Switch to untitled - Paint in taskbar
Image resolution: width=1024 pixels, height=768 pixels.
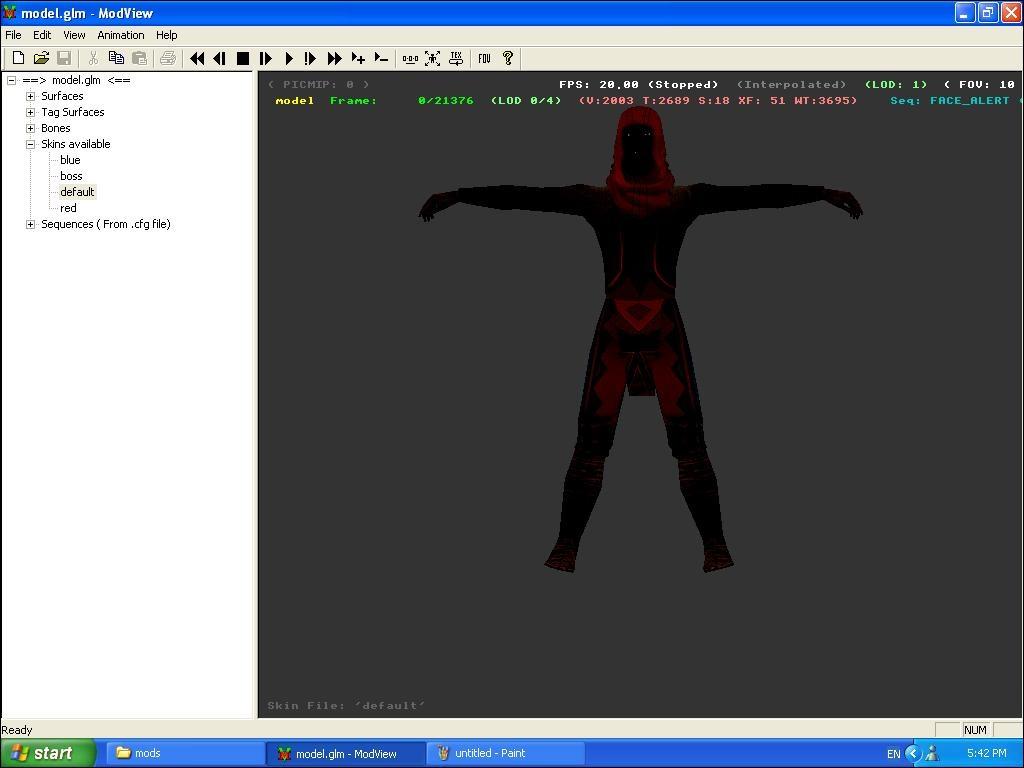click(505, 753)
